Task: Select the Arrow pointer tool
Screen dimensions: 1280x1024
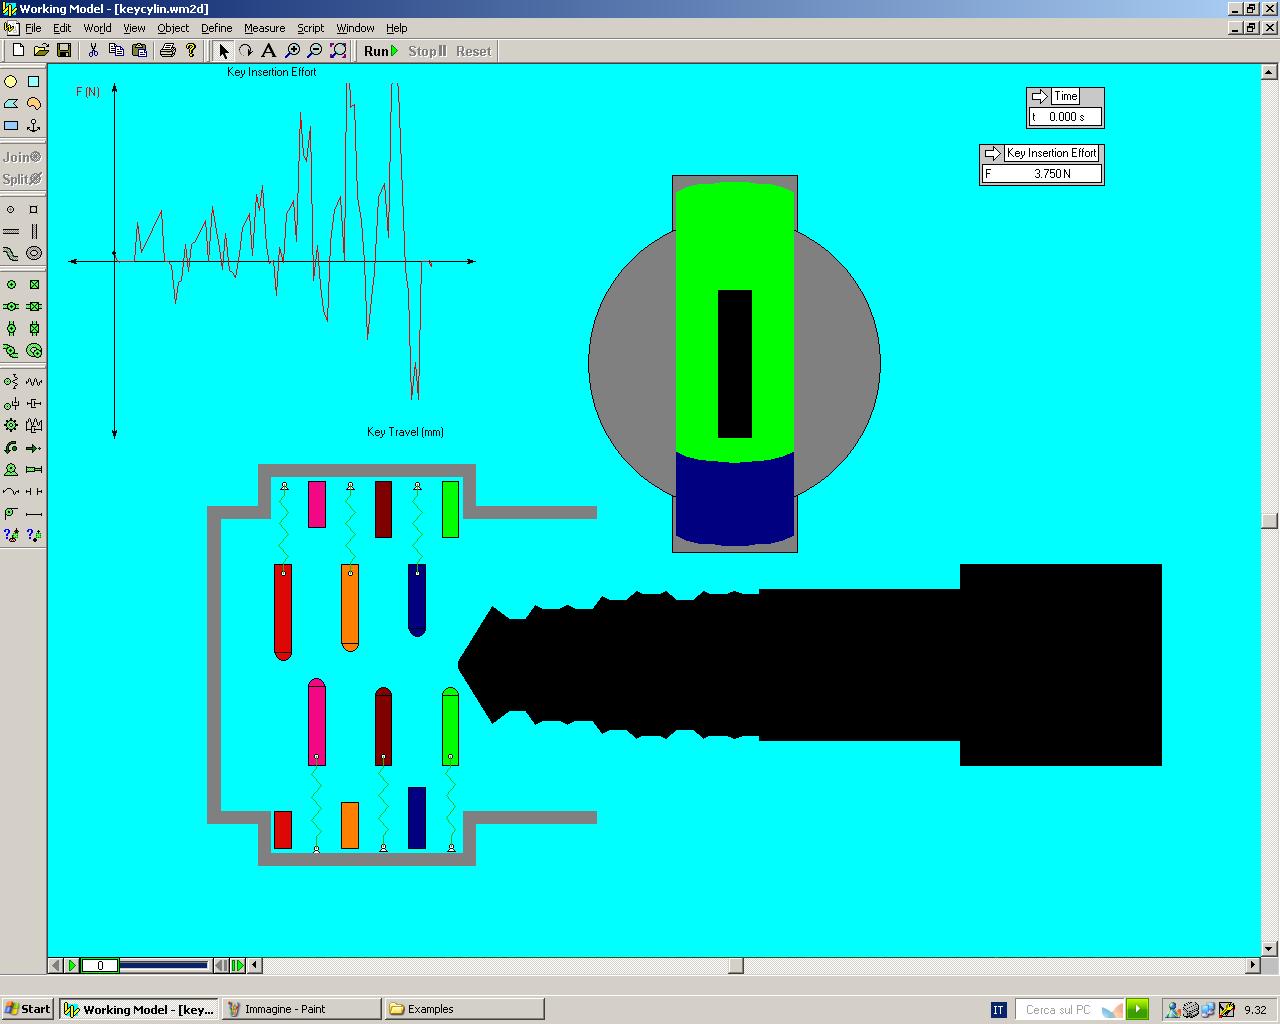Action: point(223,51)
